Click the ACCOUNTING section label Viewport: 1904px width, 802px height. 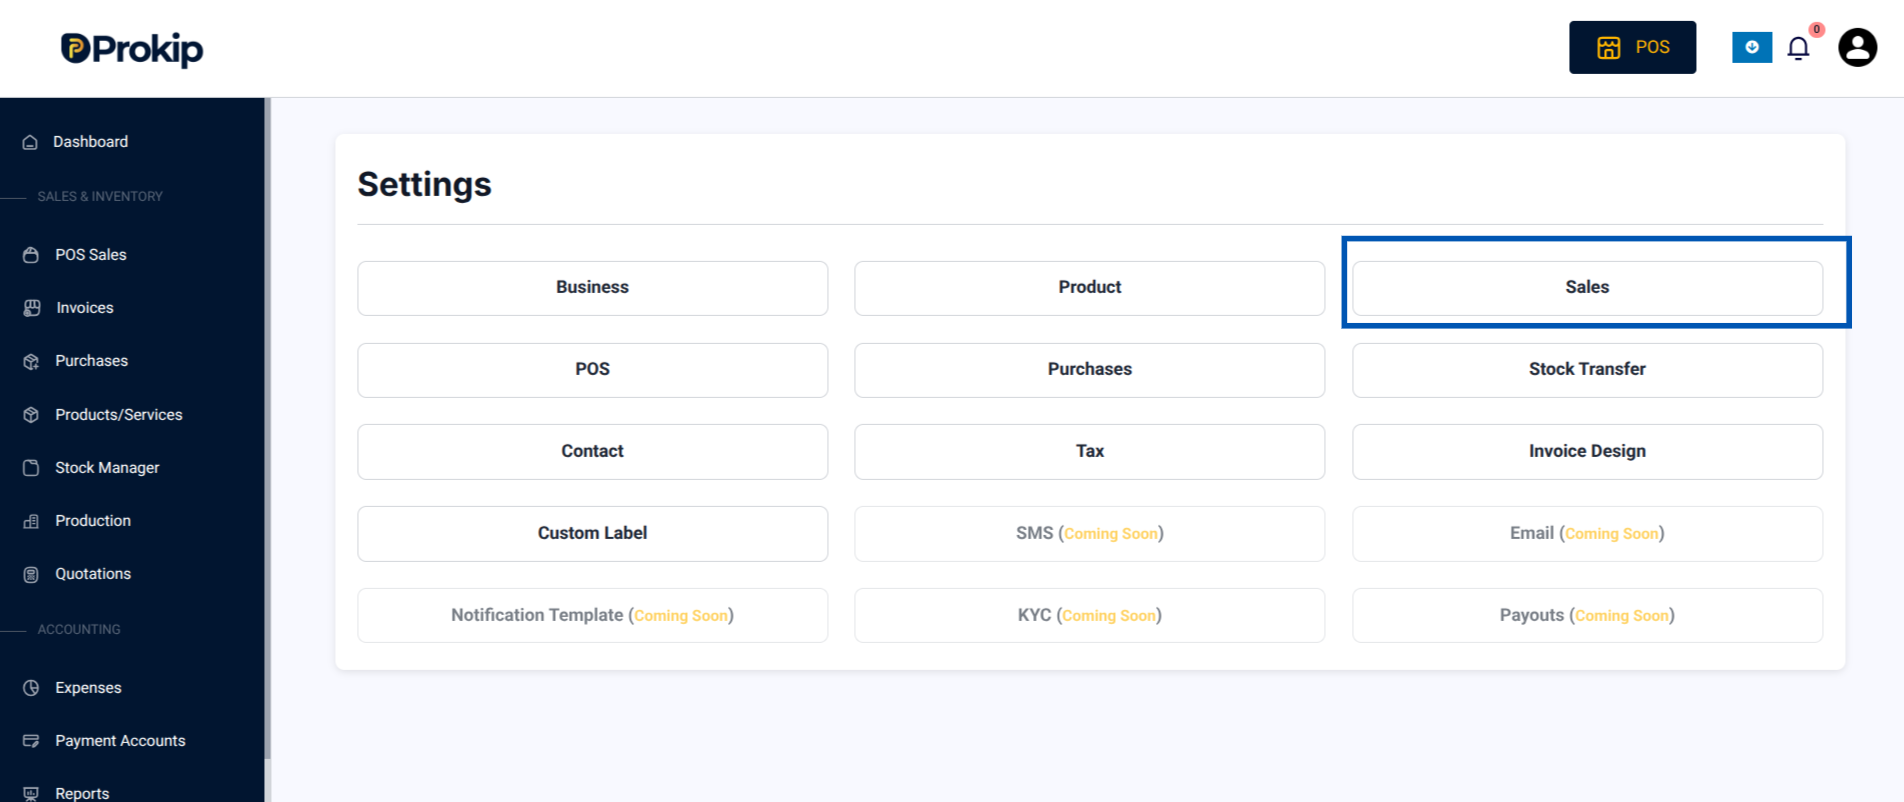(x=79, y=630)
